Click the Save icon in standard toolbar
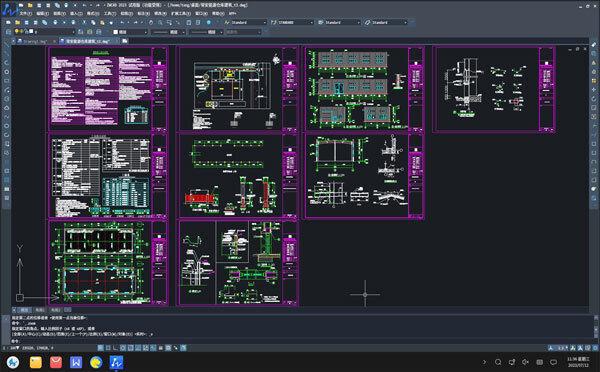Image resolution: width=600 pixels, height=372 pixels. click(x=26, y=22)
